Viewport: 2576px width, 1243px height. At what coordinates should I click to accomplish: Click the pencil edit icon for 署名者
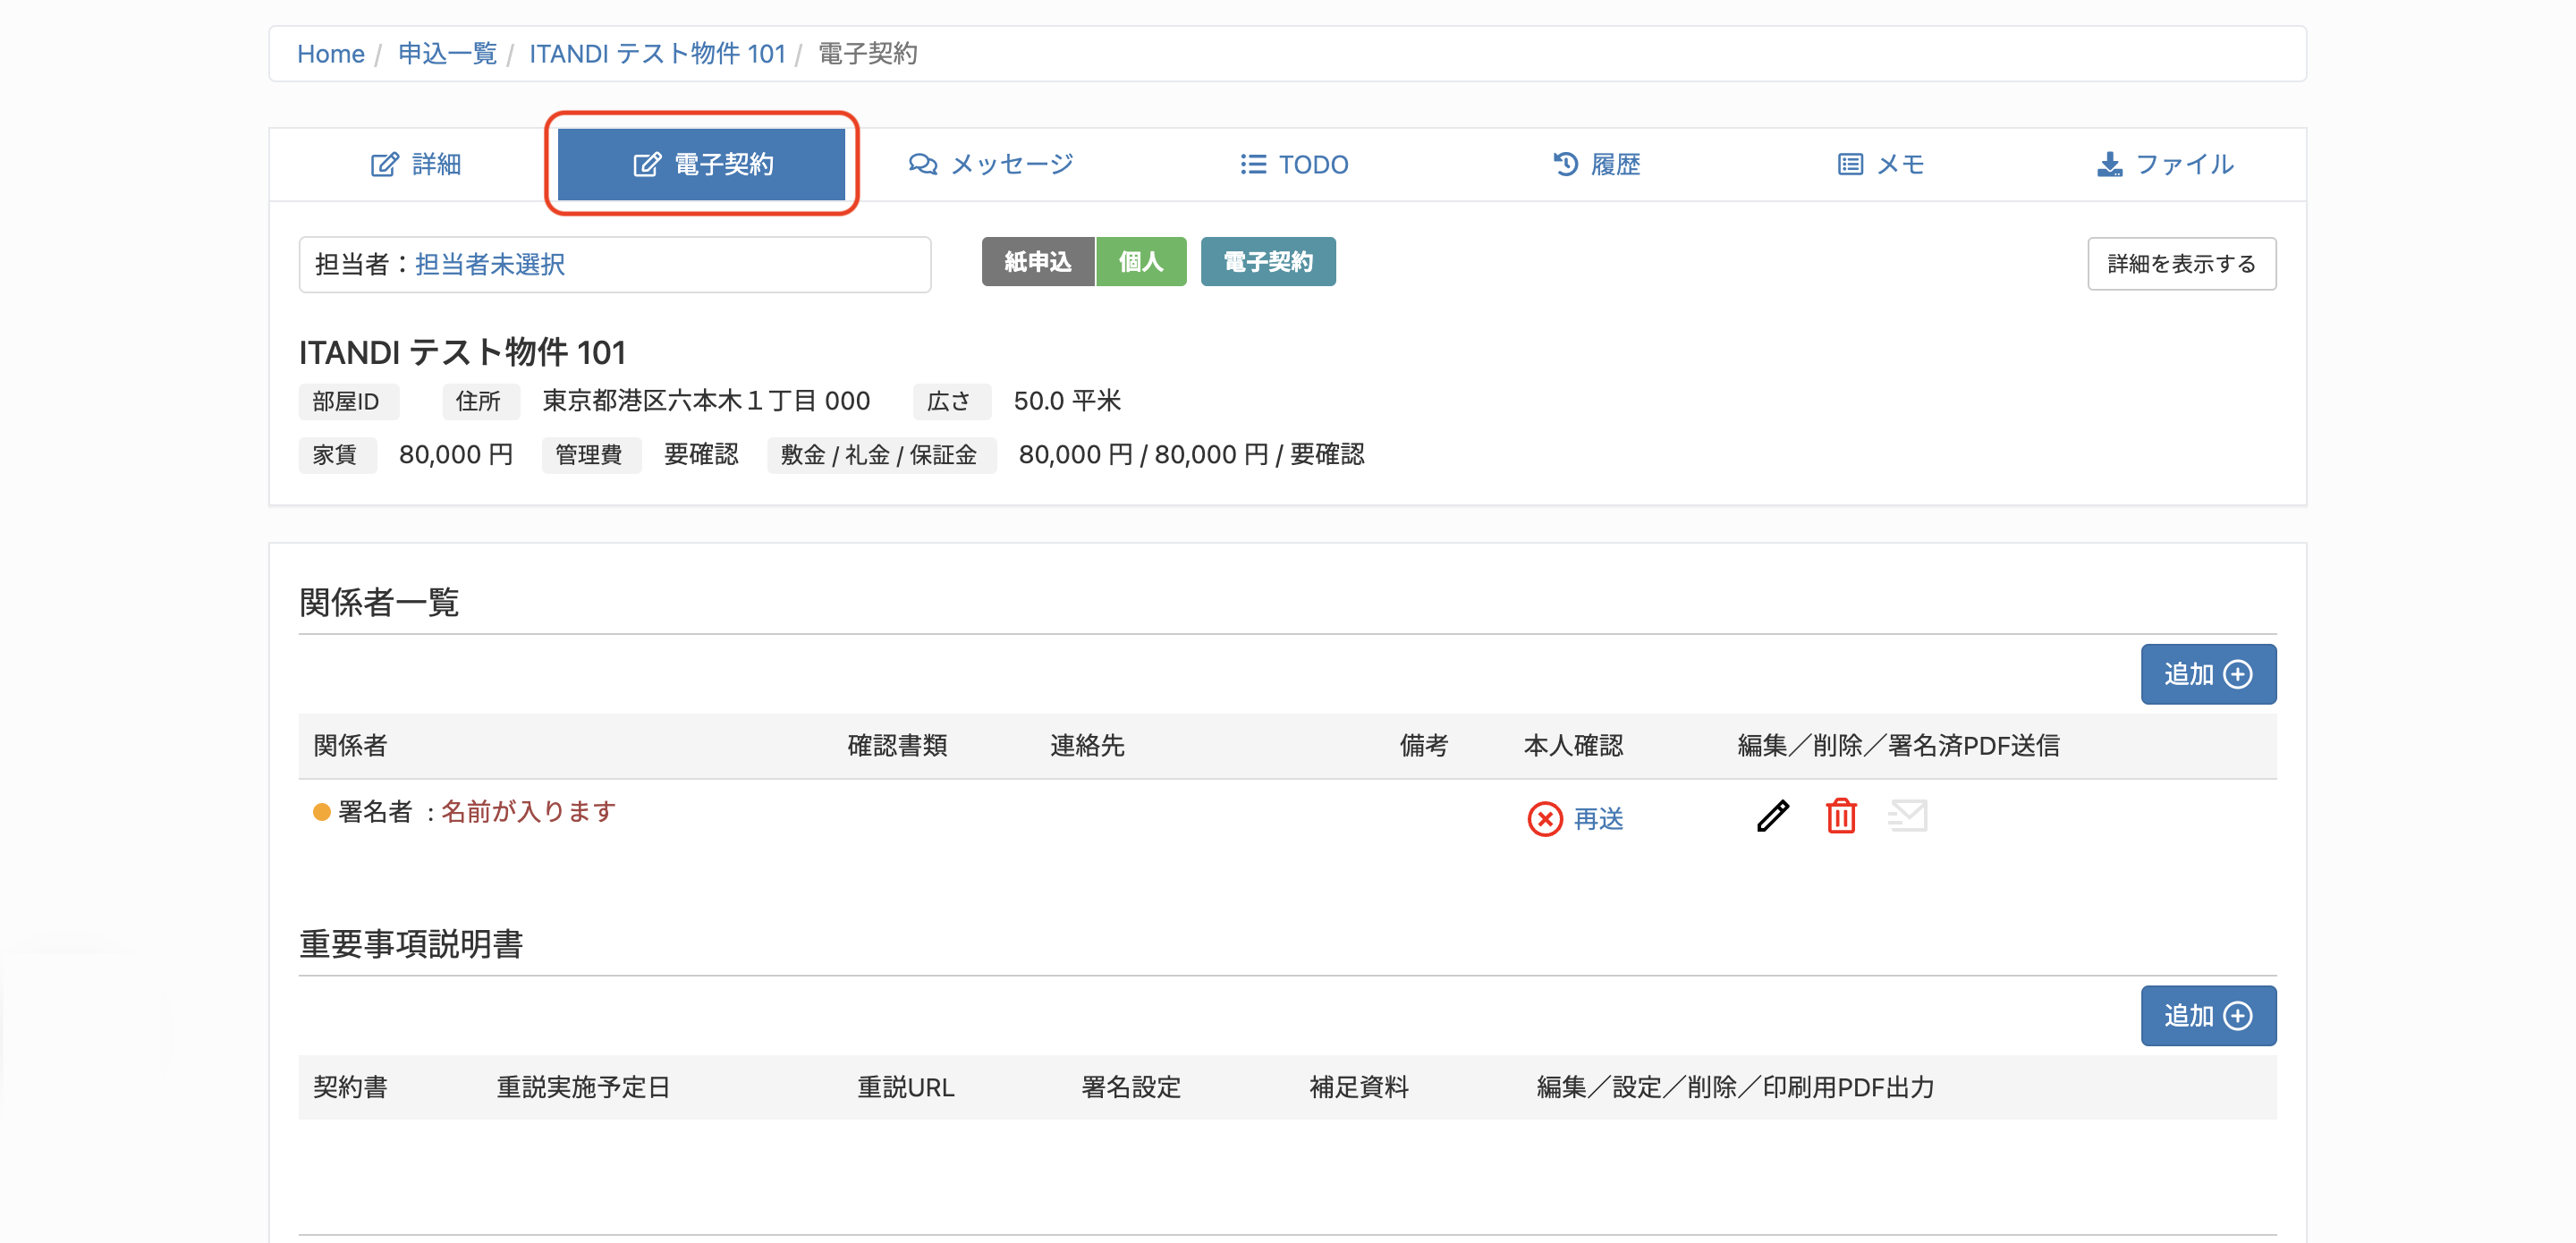tap(1772, 817)
